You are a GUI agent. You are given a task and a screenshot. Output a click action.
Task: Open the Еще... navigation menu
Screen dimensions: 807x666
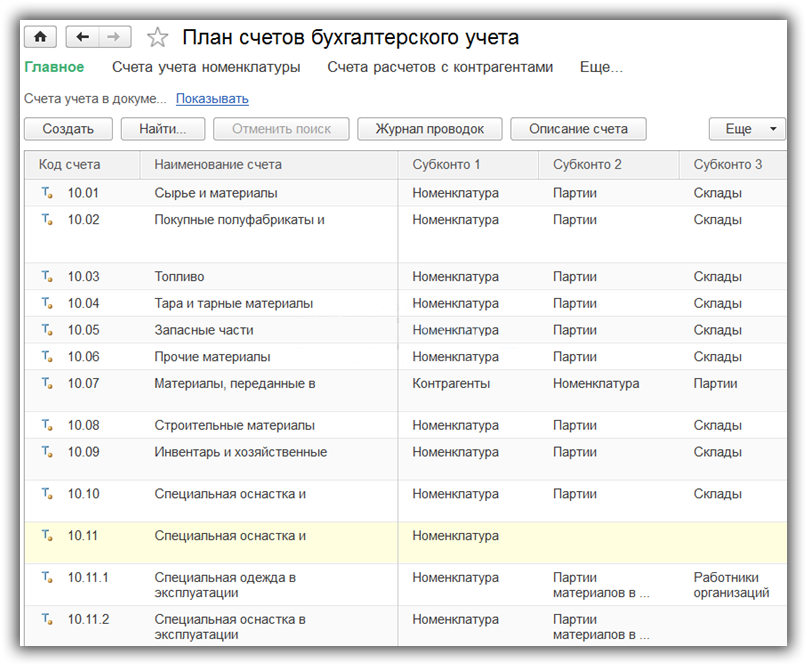click(601, 67)
